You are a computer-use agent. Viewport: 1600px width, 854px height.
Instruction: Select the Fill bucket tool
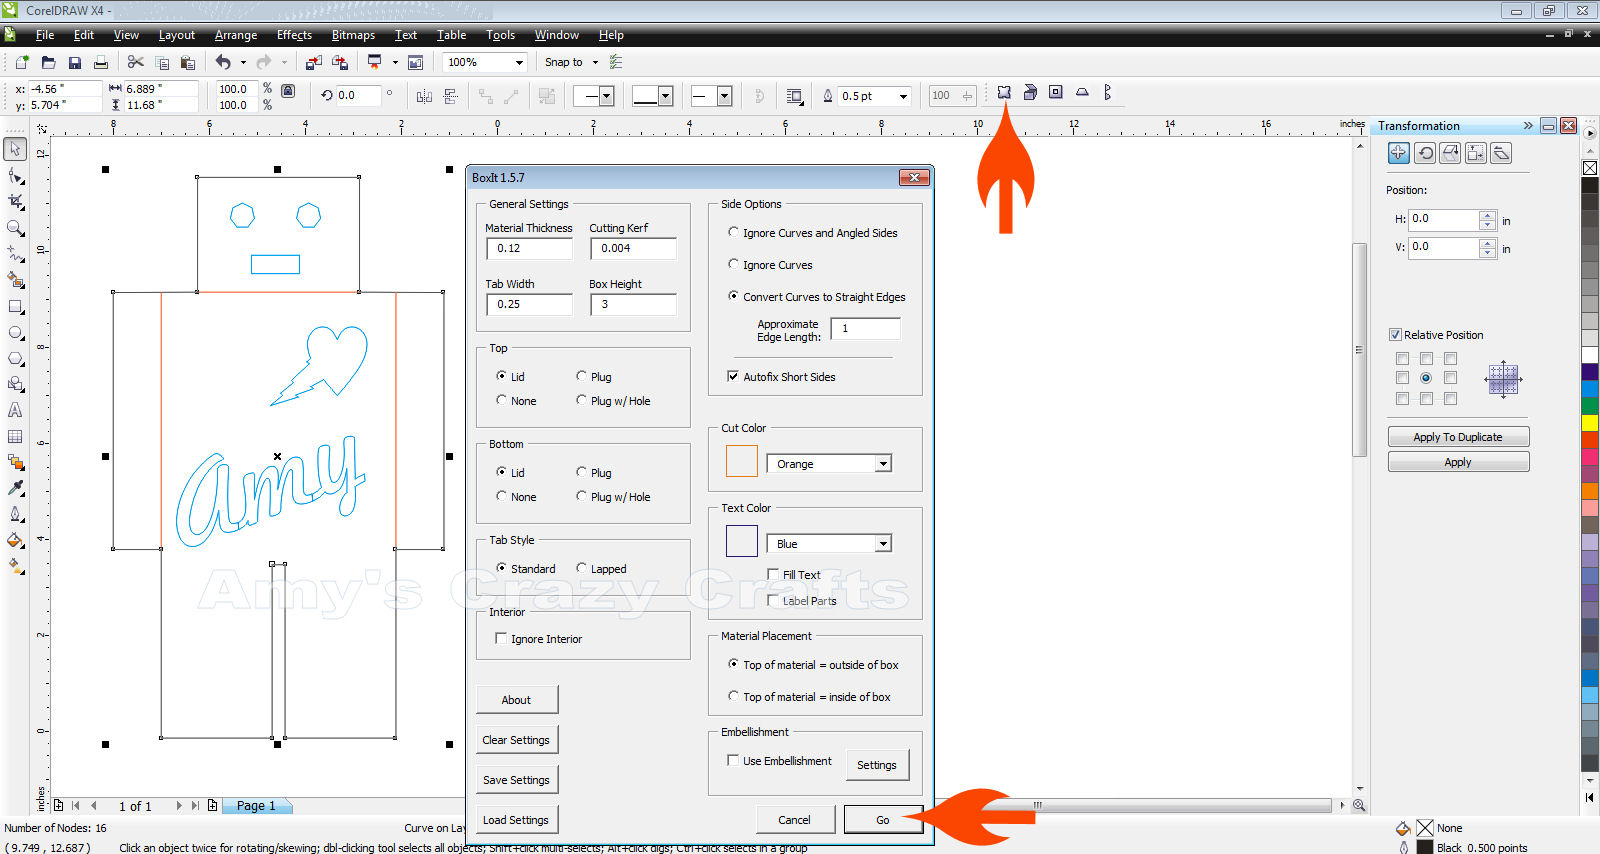click(15, 540)
